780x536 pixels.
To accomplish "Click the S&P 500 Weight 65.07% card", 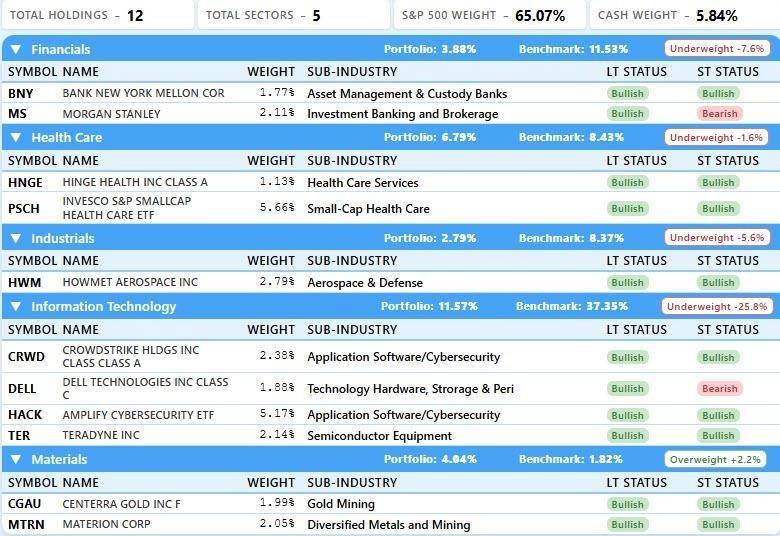I will 490,15.
